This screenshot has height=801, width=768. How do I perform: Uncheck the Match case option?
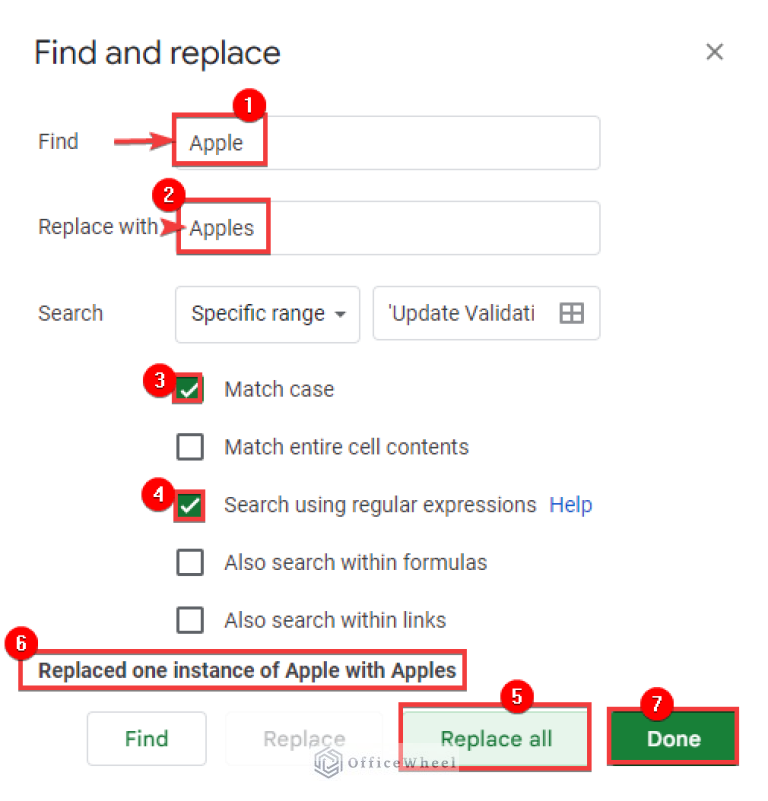click(189, 389)
